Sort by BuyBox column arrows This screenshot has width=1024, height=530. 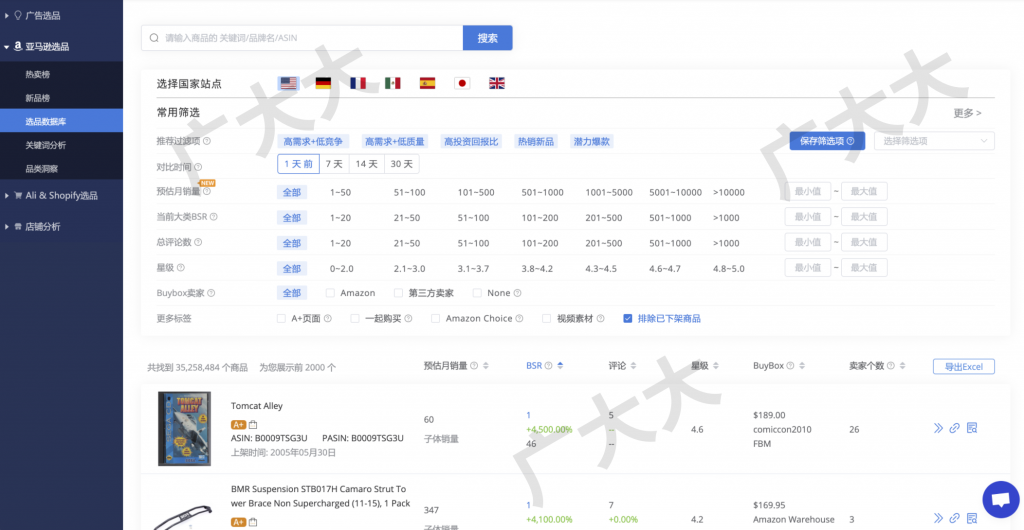pyautogui.click(x=802, y=366)
